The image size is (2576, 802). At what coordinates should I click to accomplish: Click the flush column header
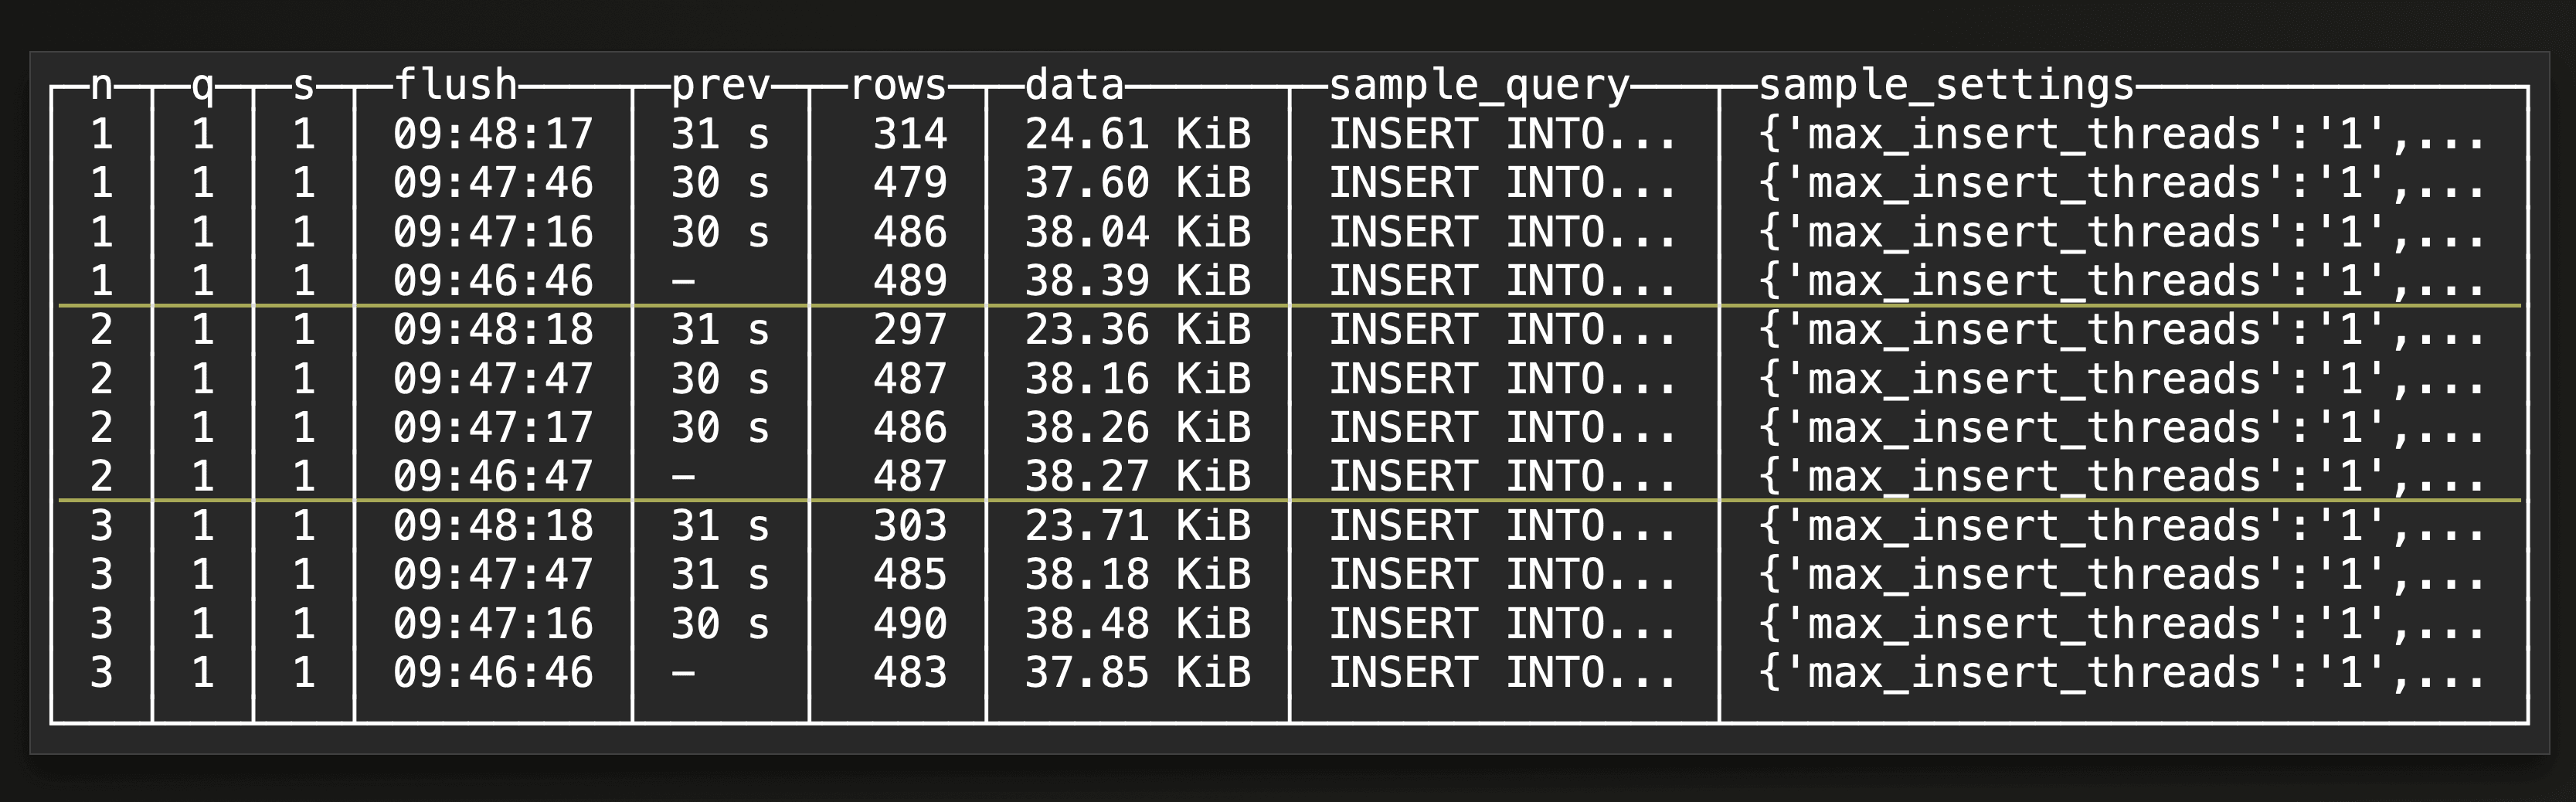coord(455,85)
